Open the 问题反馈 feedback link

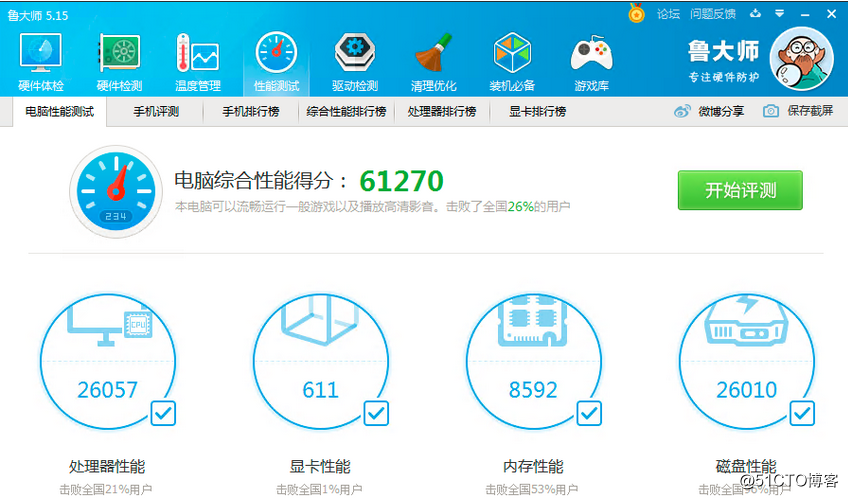713,14
